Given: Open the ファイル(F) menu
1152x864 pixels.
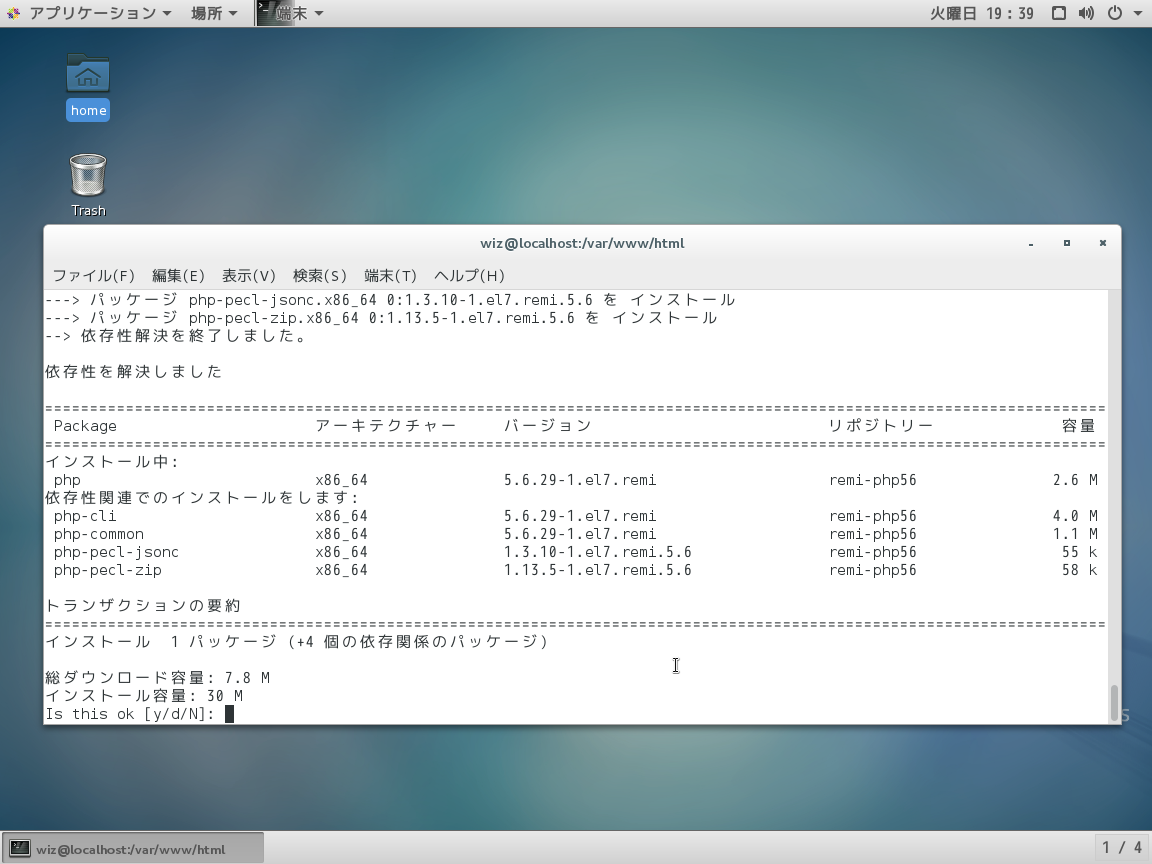Looking at the screenshot, I should click(x=93, y=276).
